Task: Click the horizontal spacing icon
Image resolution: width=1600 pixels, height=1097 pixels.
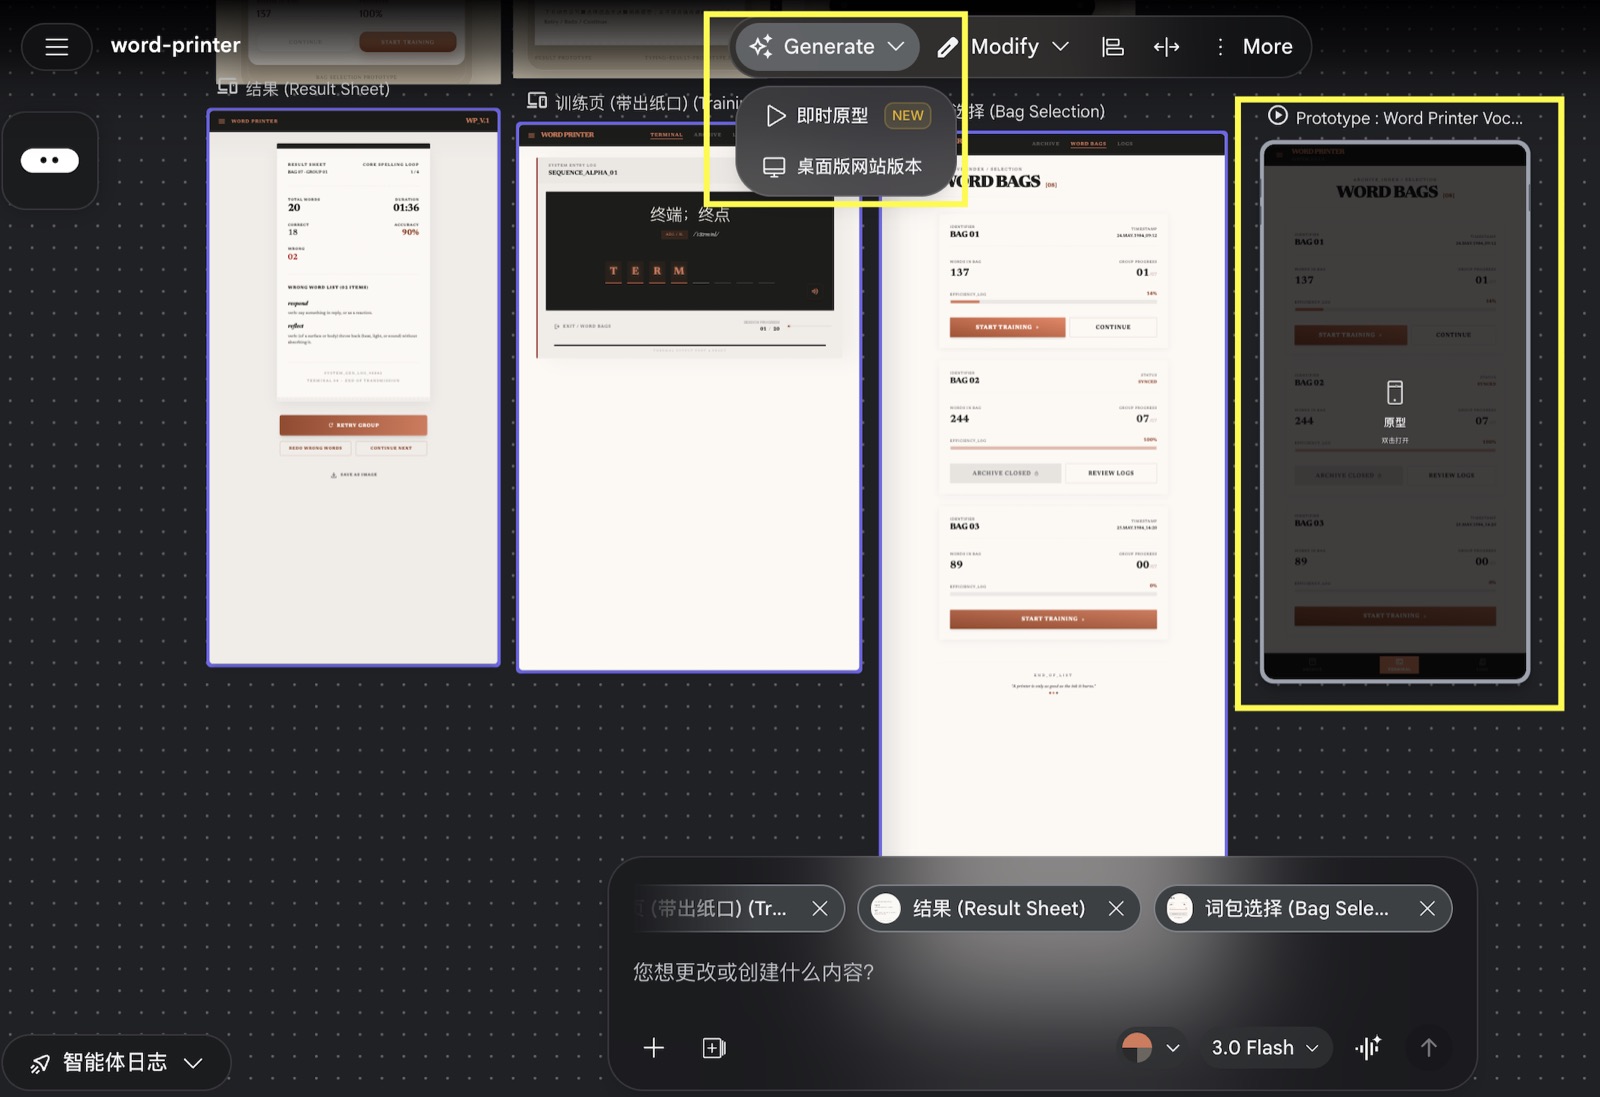Action: click(1166, 47)
